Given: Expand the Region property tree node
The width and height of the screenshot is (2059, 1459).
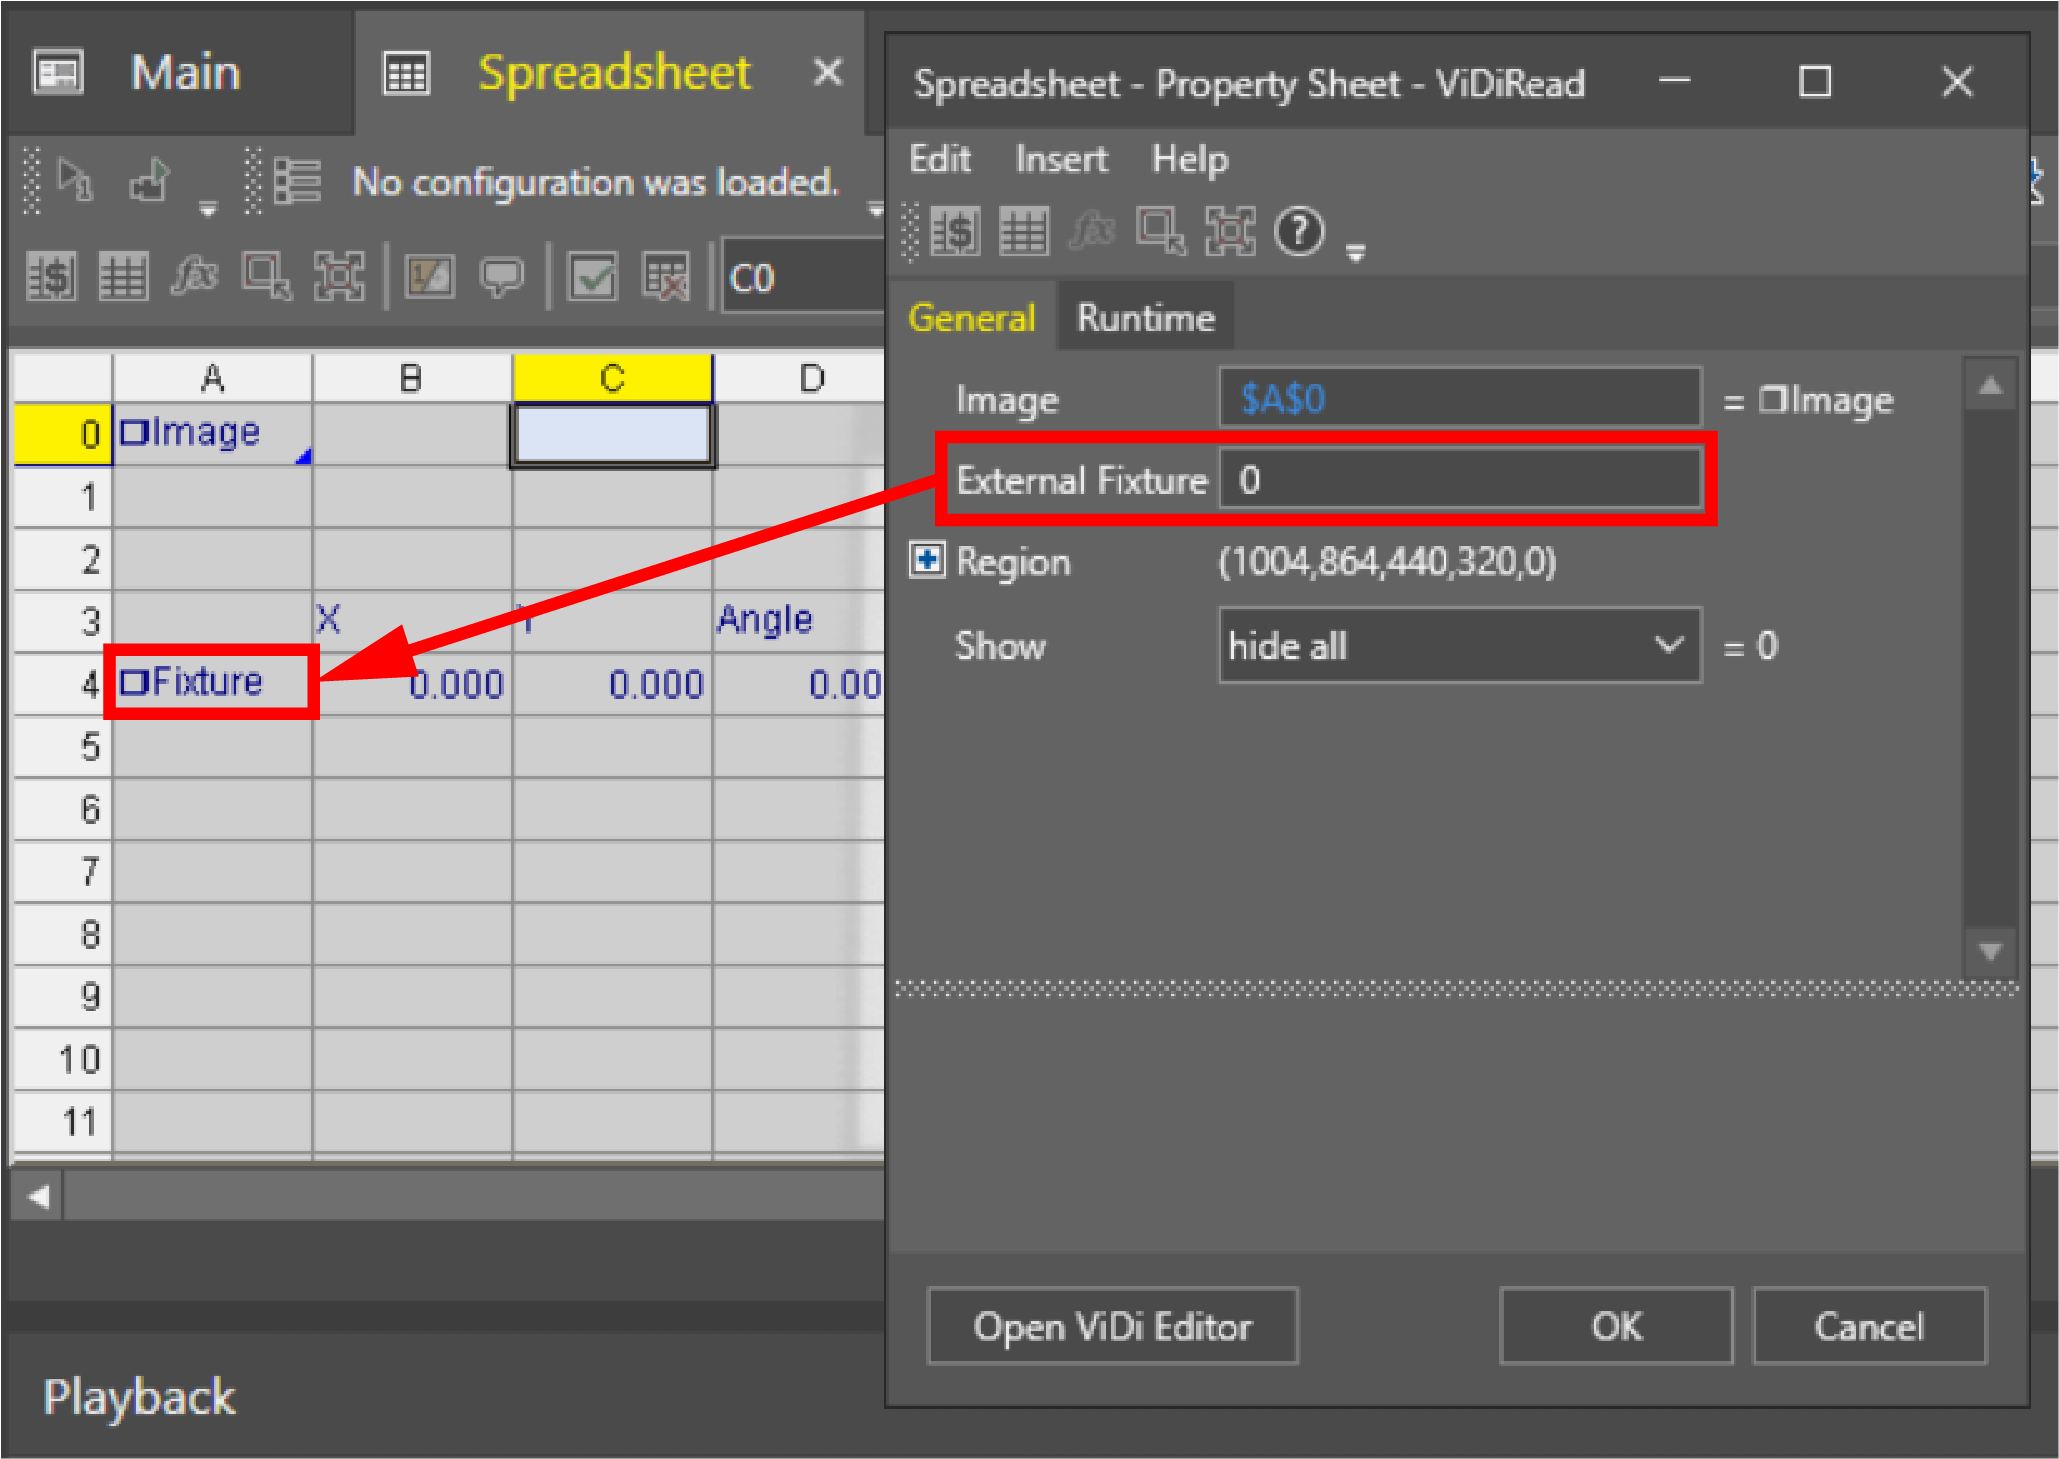Looking at the screenshot, I should click(926, 560).
